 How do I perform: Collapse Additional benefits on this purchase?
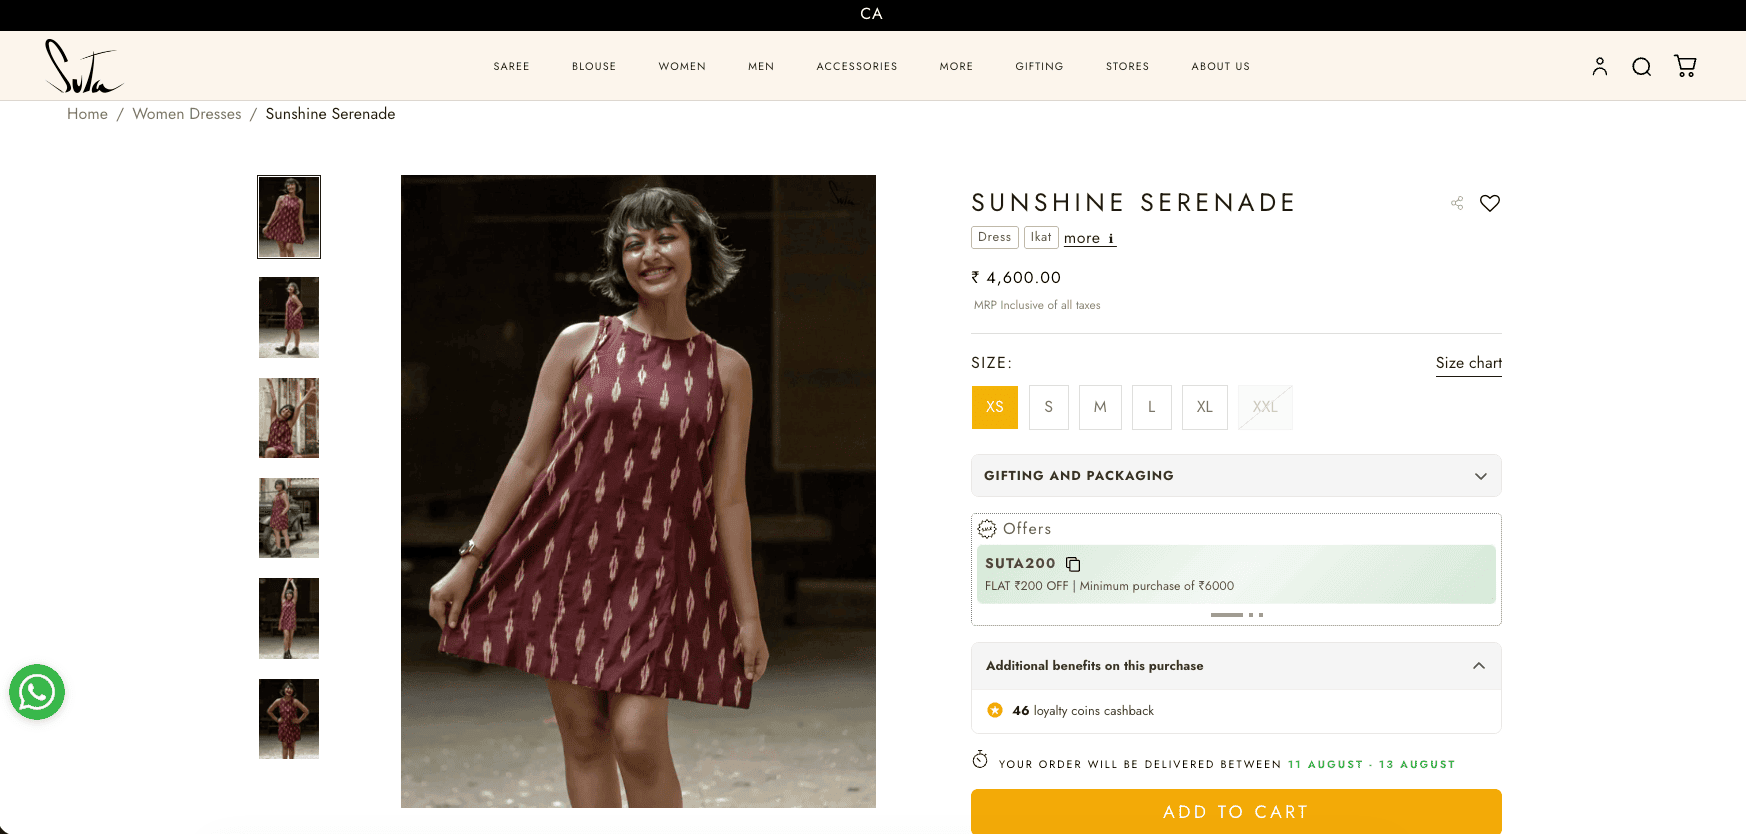coord(1236,666)
